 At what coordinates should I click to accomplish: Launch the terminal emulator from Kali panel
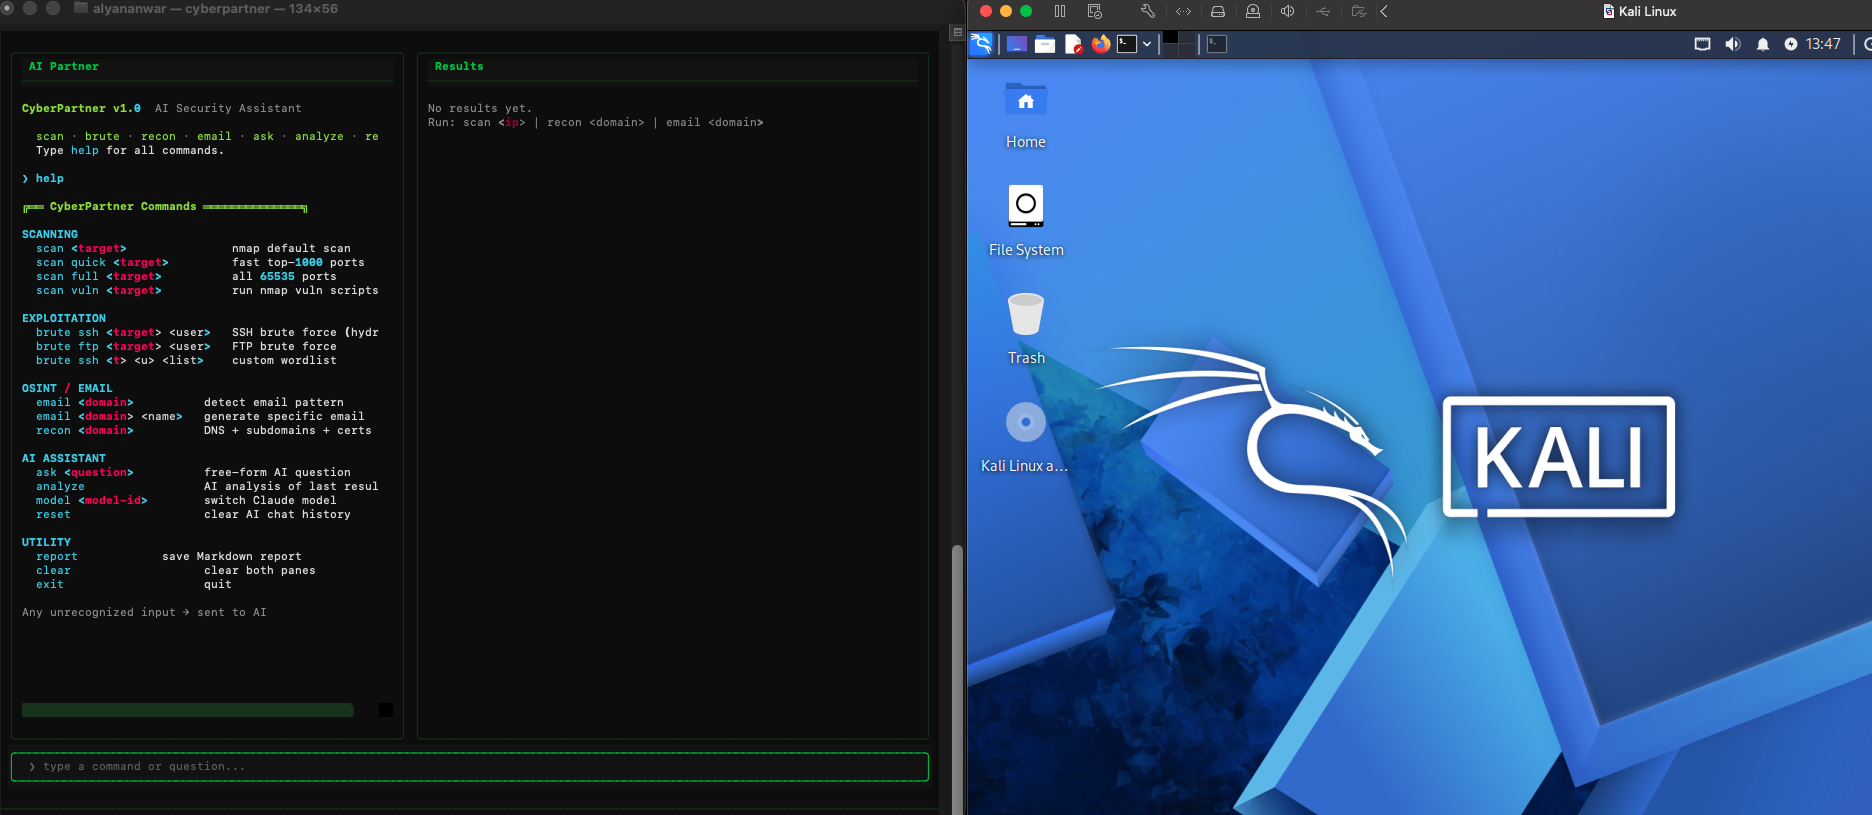coord(1127,44)
